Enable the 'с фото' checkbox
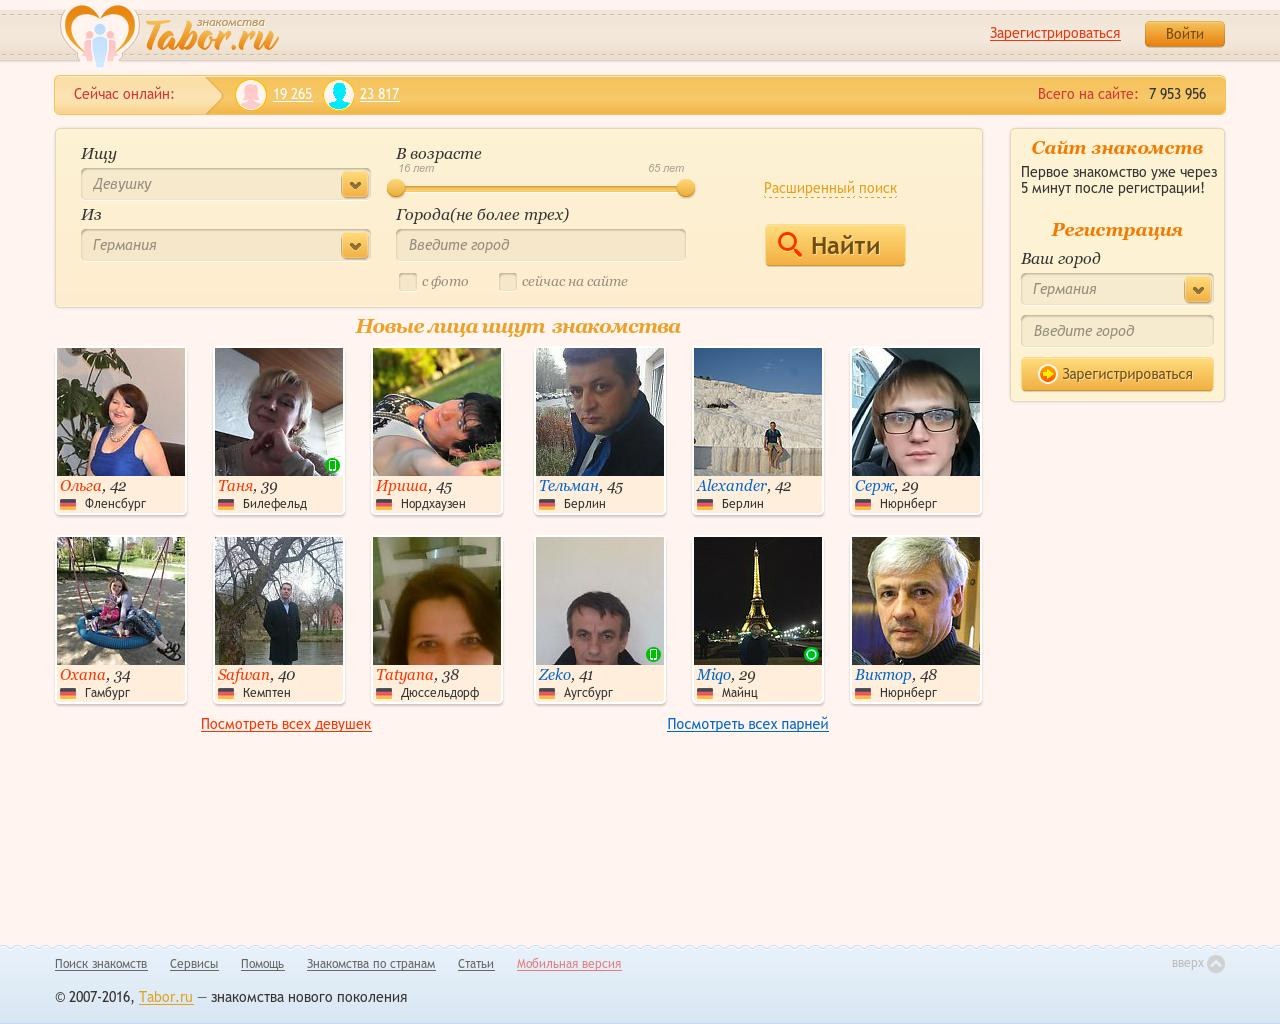 (x=408, y=282)
